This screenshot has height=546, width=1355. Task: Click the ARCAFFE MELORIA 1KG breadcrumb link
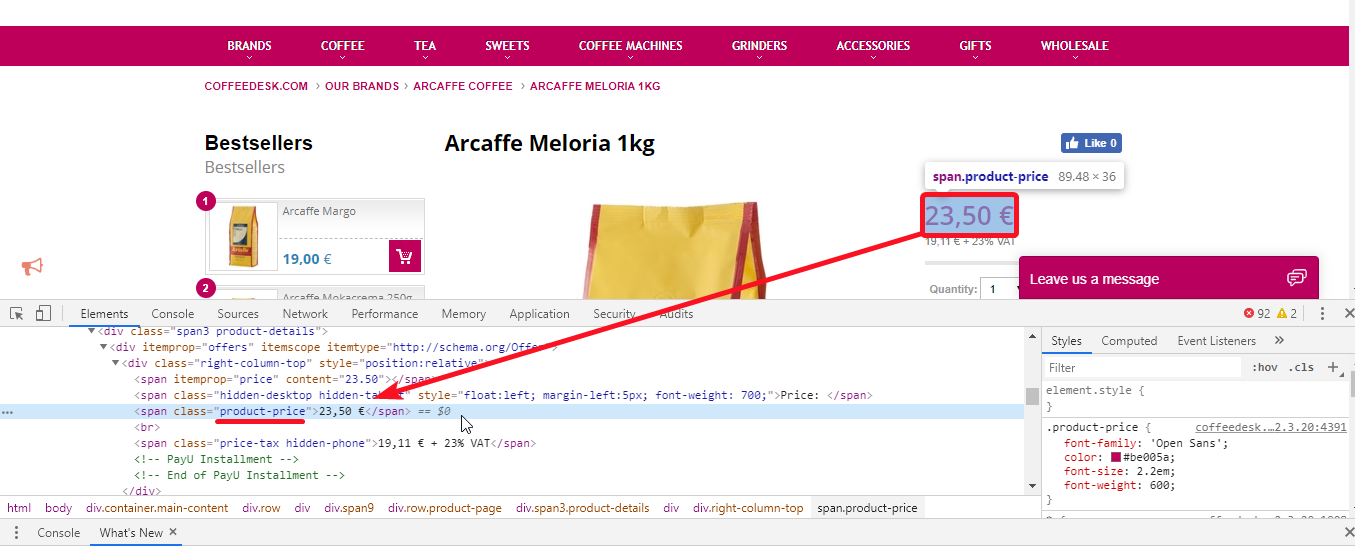[x=595, y=86]
